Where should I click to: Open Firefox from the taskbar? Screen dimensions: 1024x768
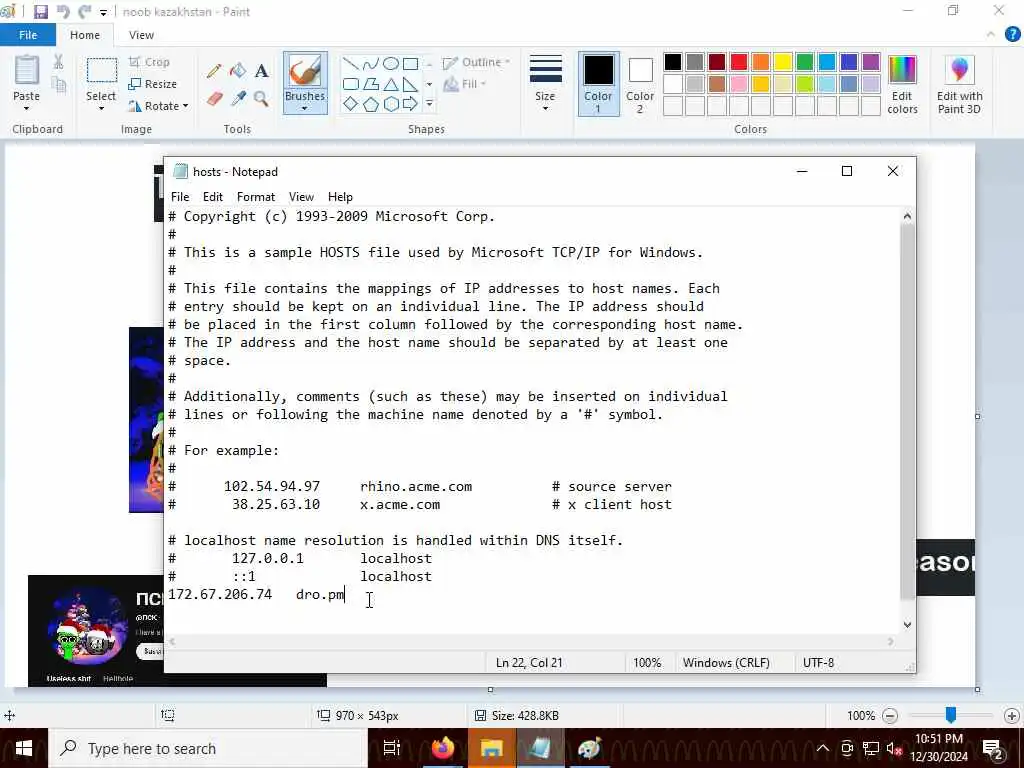[443, 748]
